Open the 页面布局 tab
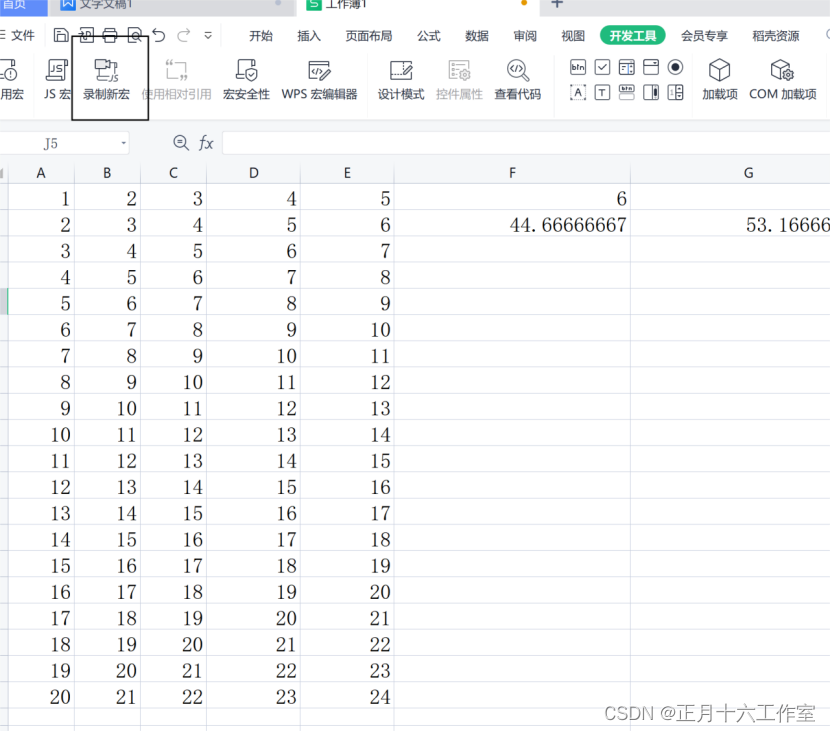The height and width of the screenshot is (732, 830). (369, 36)
